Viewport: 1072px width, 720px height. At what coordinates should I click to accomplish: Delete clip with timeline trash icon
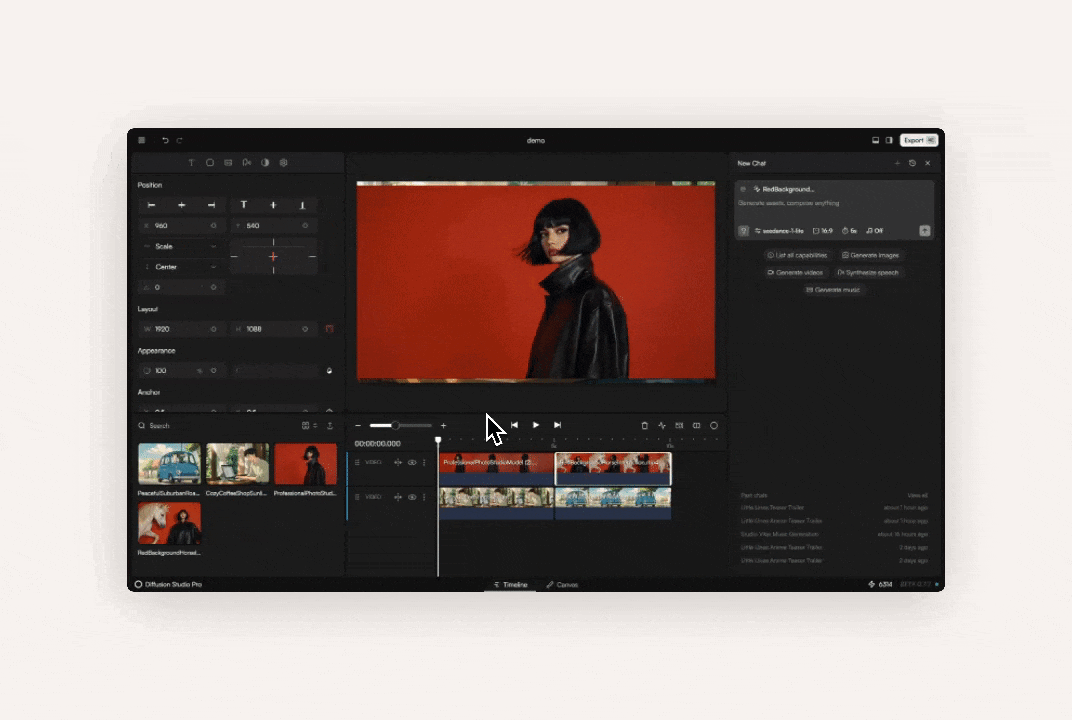[644, 425]
